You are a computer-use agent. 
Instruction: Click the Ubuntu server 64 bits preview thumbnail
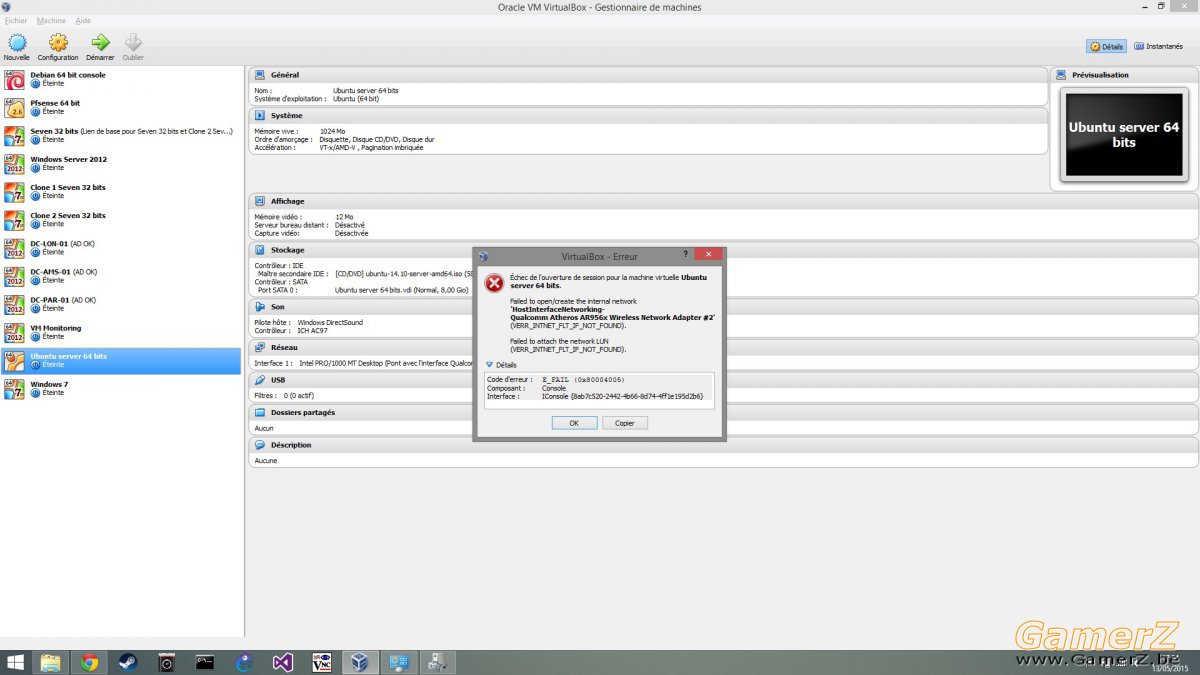[x=1124, y=135]
